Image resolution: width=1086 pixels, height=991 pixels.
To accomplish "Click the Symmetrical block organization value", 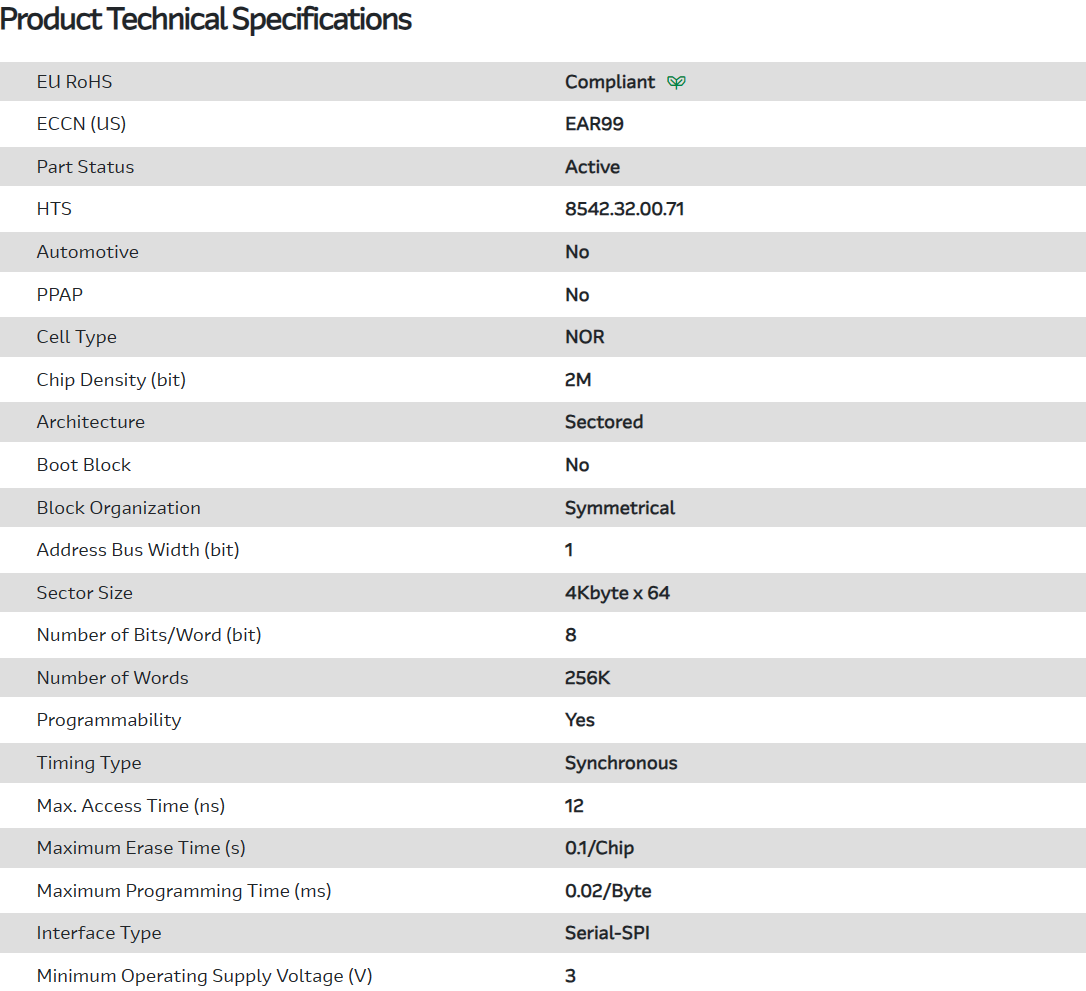I will point(619,508).
